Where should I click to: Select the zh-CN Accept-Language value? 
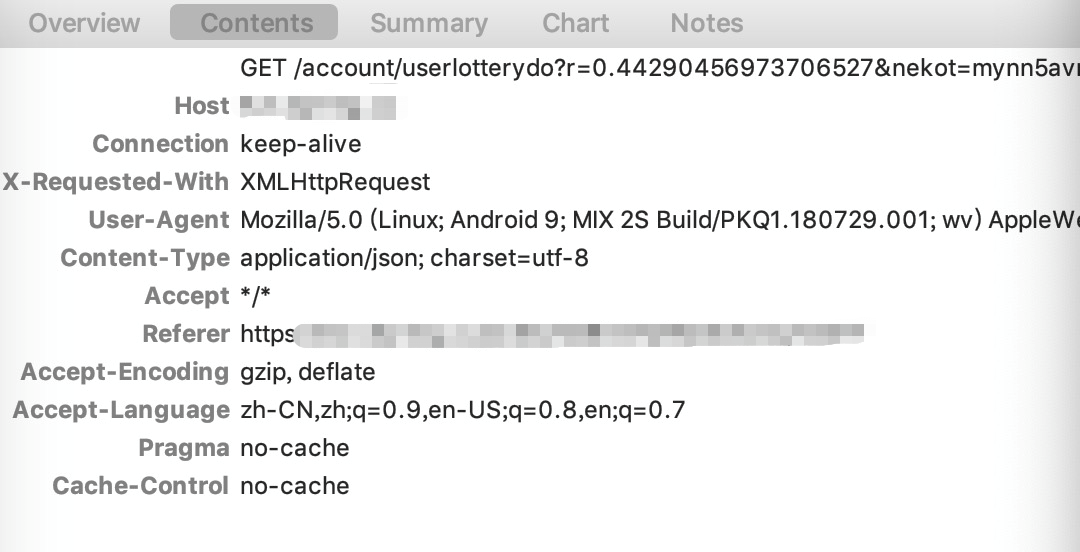(463, 410)
